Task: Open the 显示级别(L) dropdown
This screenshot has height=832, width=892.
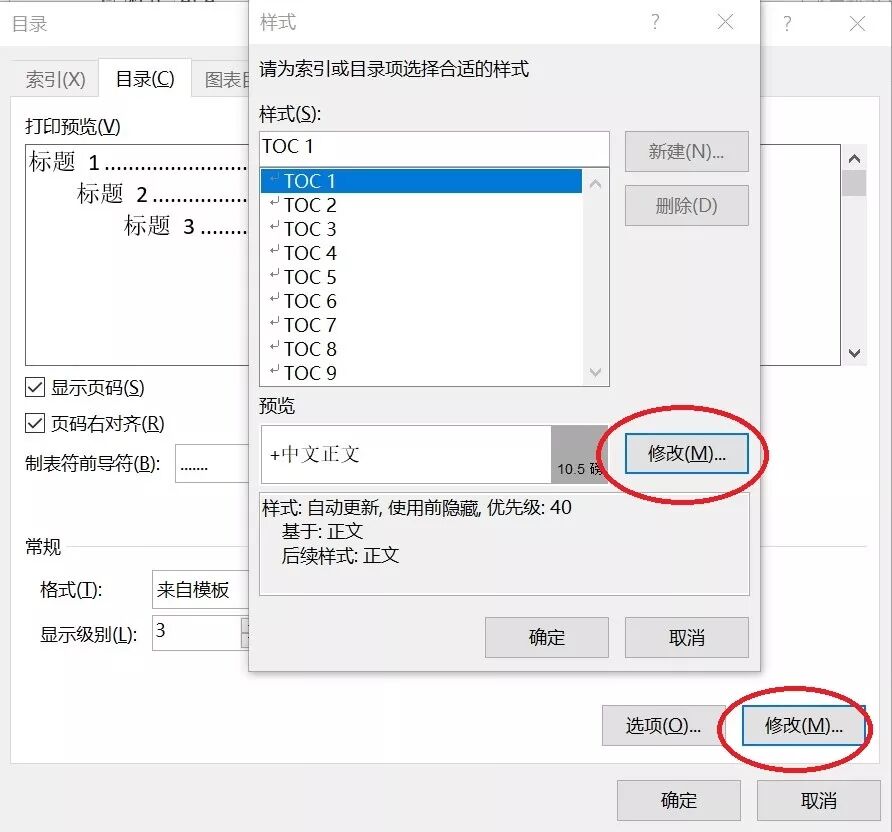Action: coord(200,633)
